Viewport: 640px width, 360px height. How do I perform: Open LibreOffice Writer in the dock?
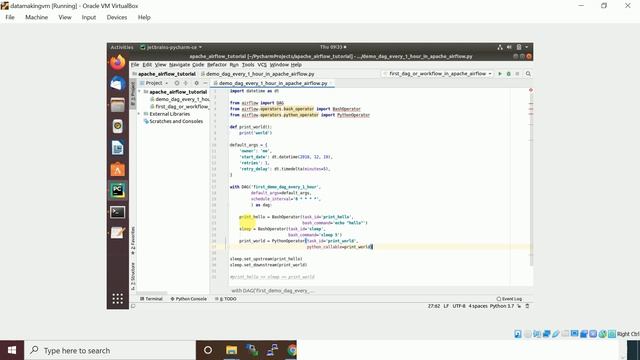click(118, 148)
